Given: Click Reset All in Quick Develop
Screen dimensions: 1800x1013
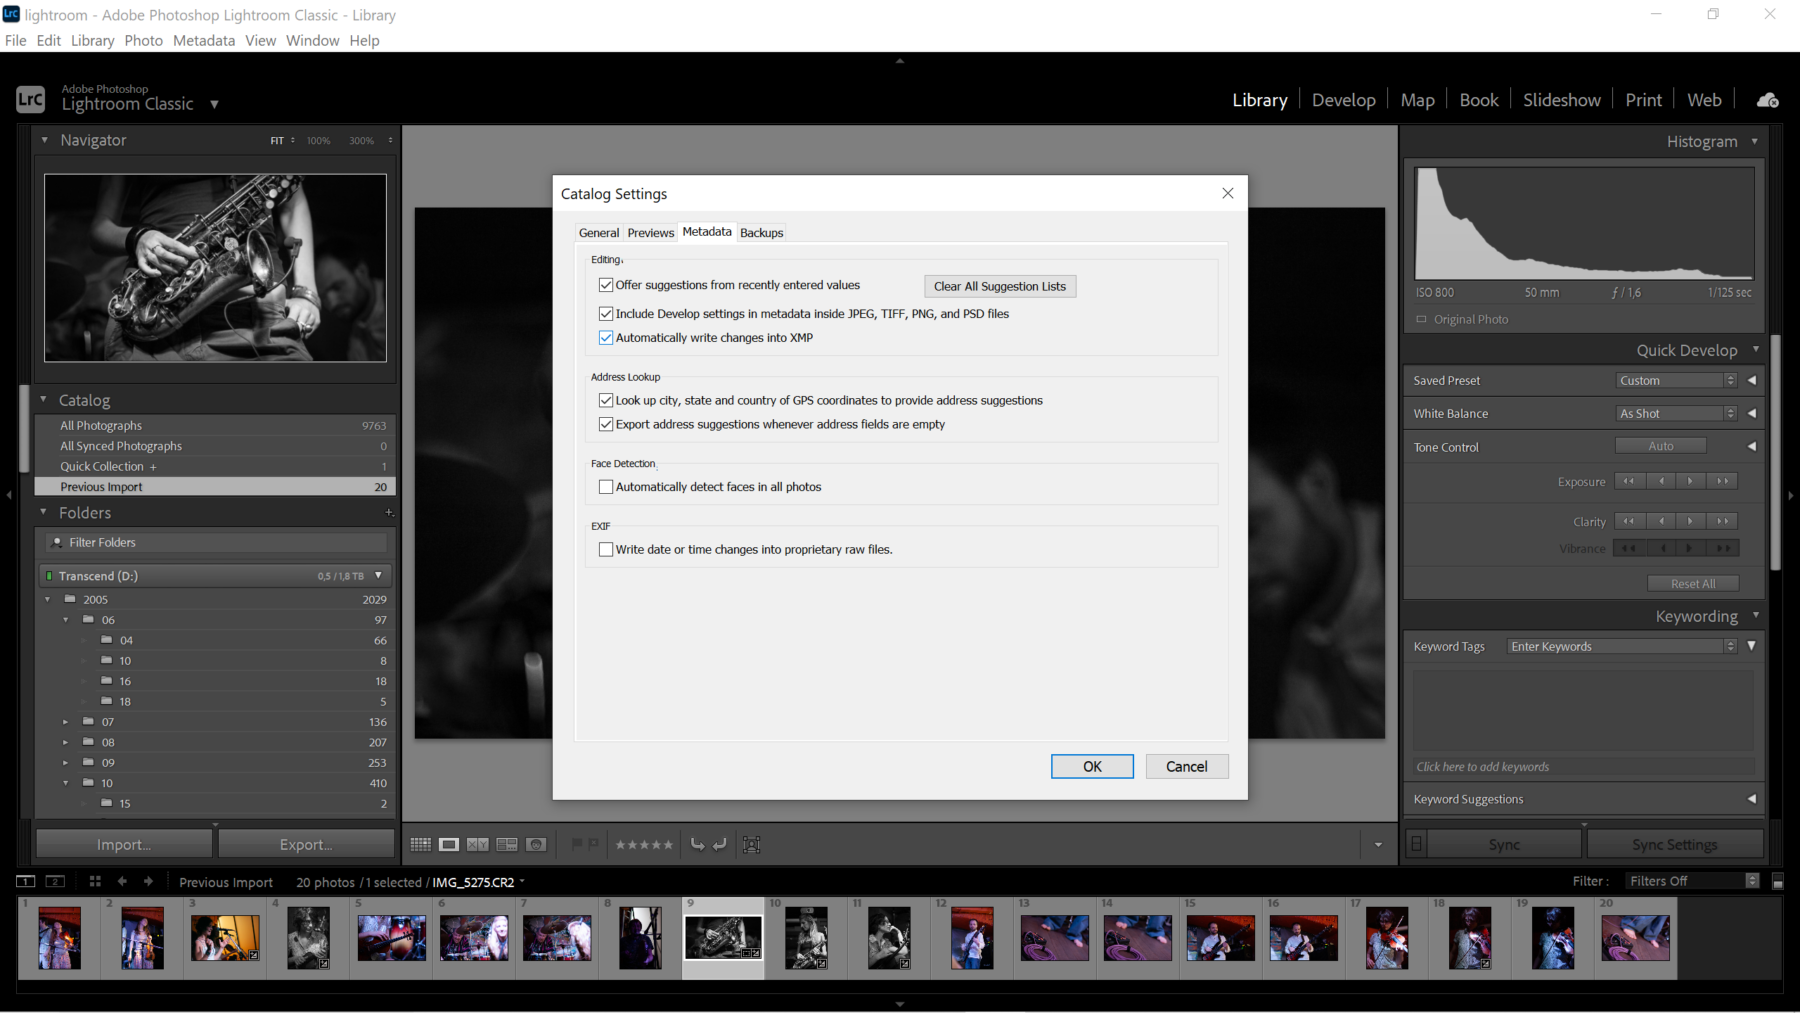Looking at the screenshot, I should coord(1693,584).
